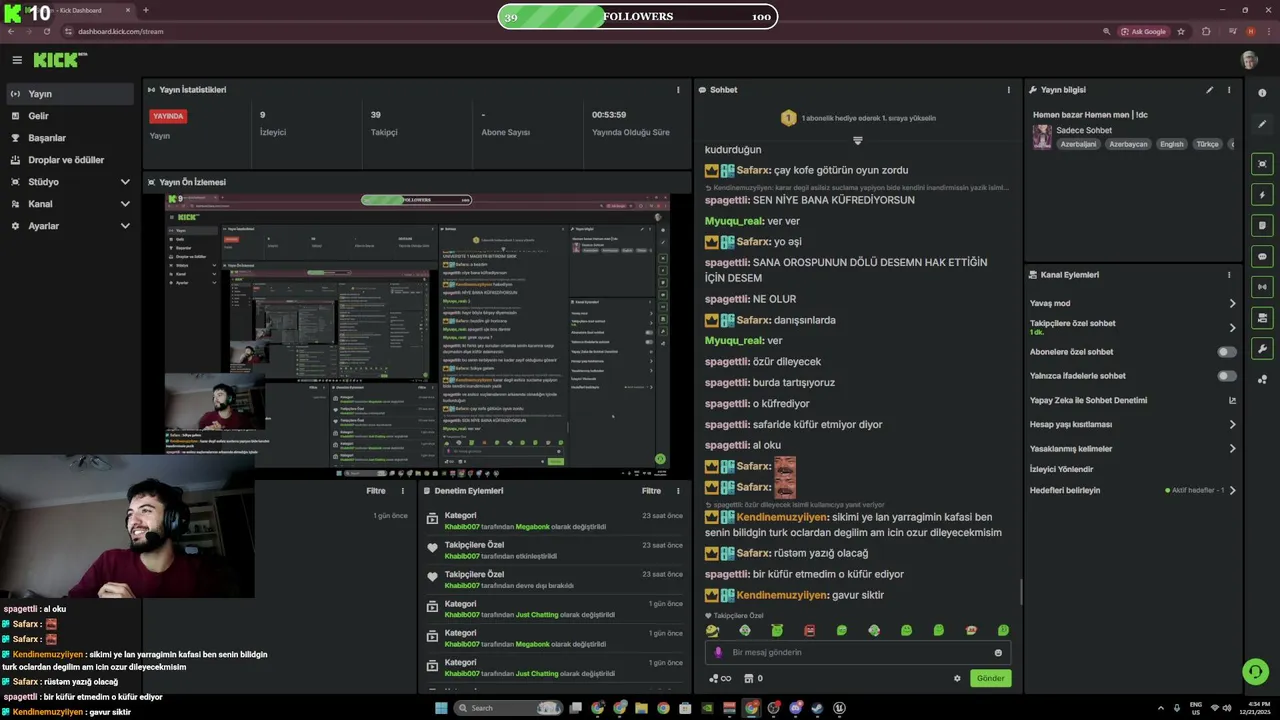Click the green support headset button
The image size is (1280, 720).
1254,671
